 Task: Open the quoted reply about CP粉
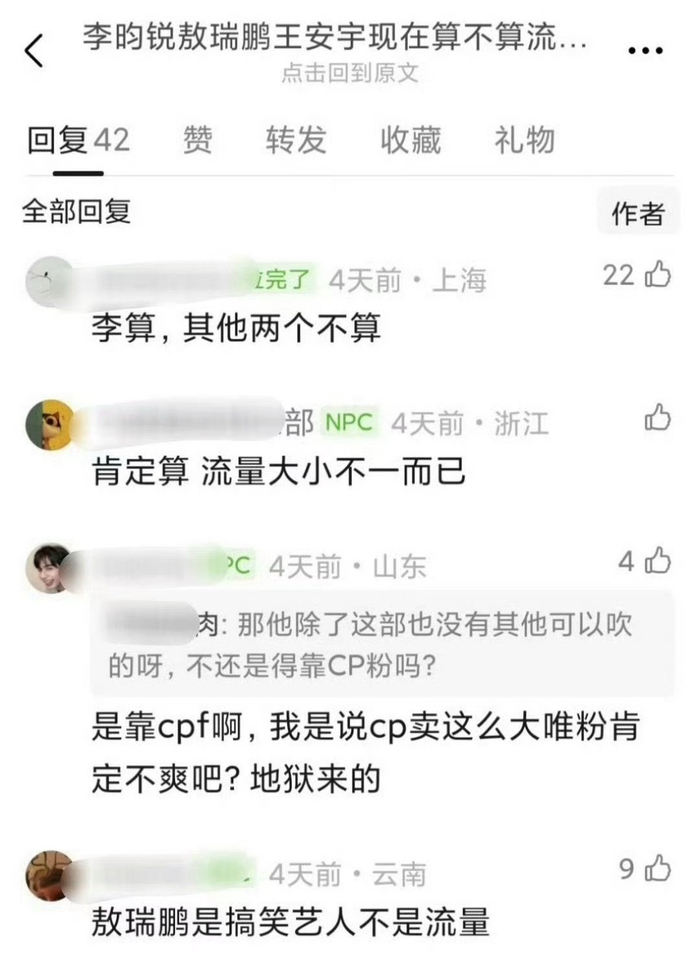(382, 644)
